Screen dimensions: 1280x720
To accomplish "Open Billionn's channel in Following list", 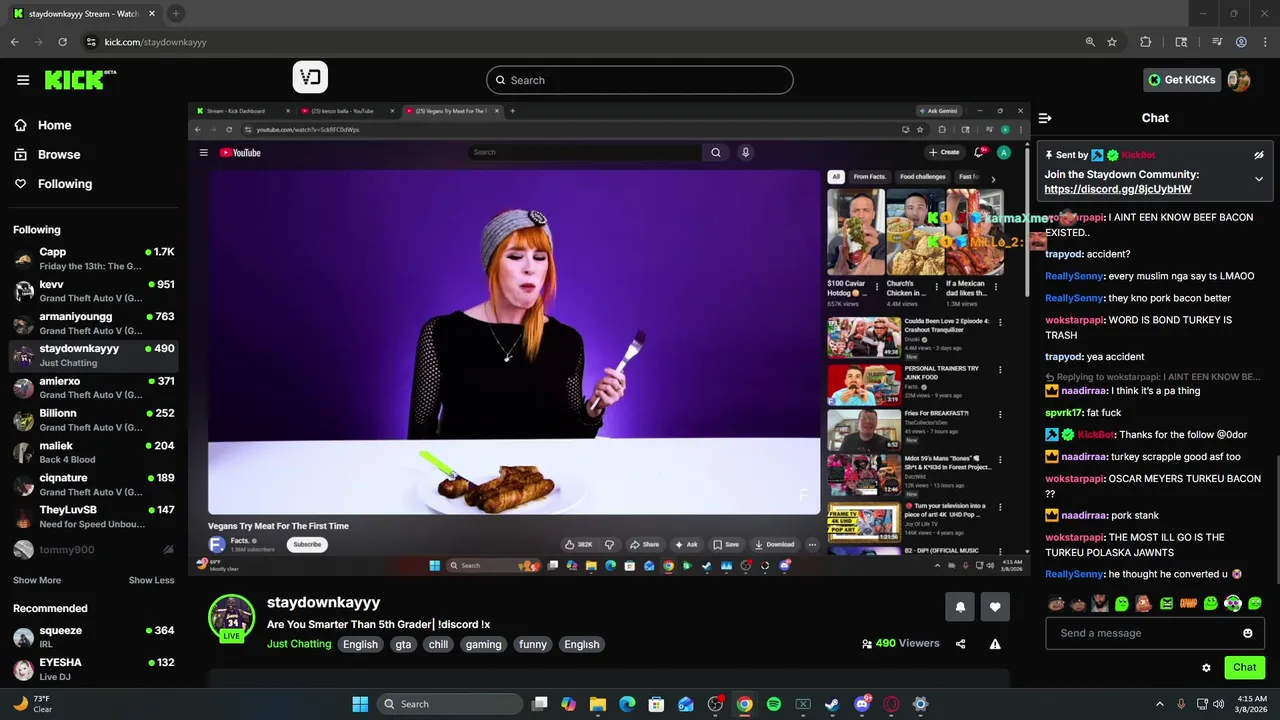I will tap(94, 420).
